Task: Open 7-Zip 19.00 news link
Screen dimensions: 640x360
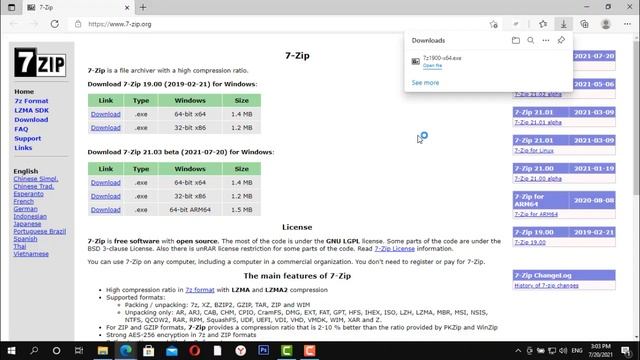Action: 530,242
